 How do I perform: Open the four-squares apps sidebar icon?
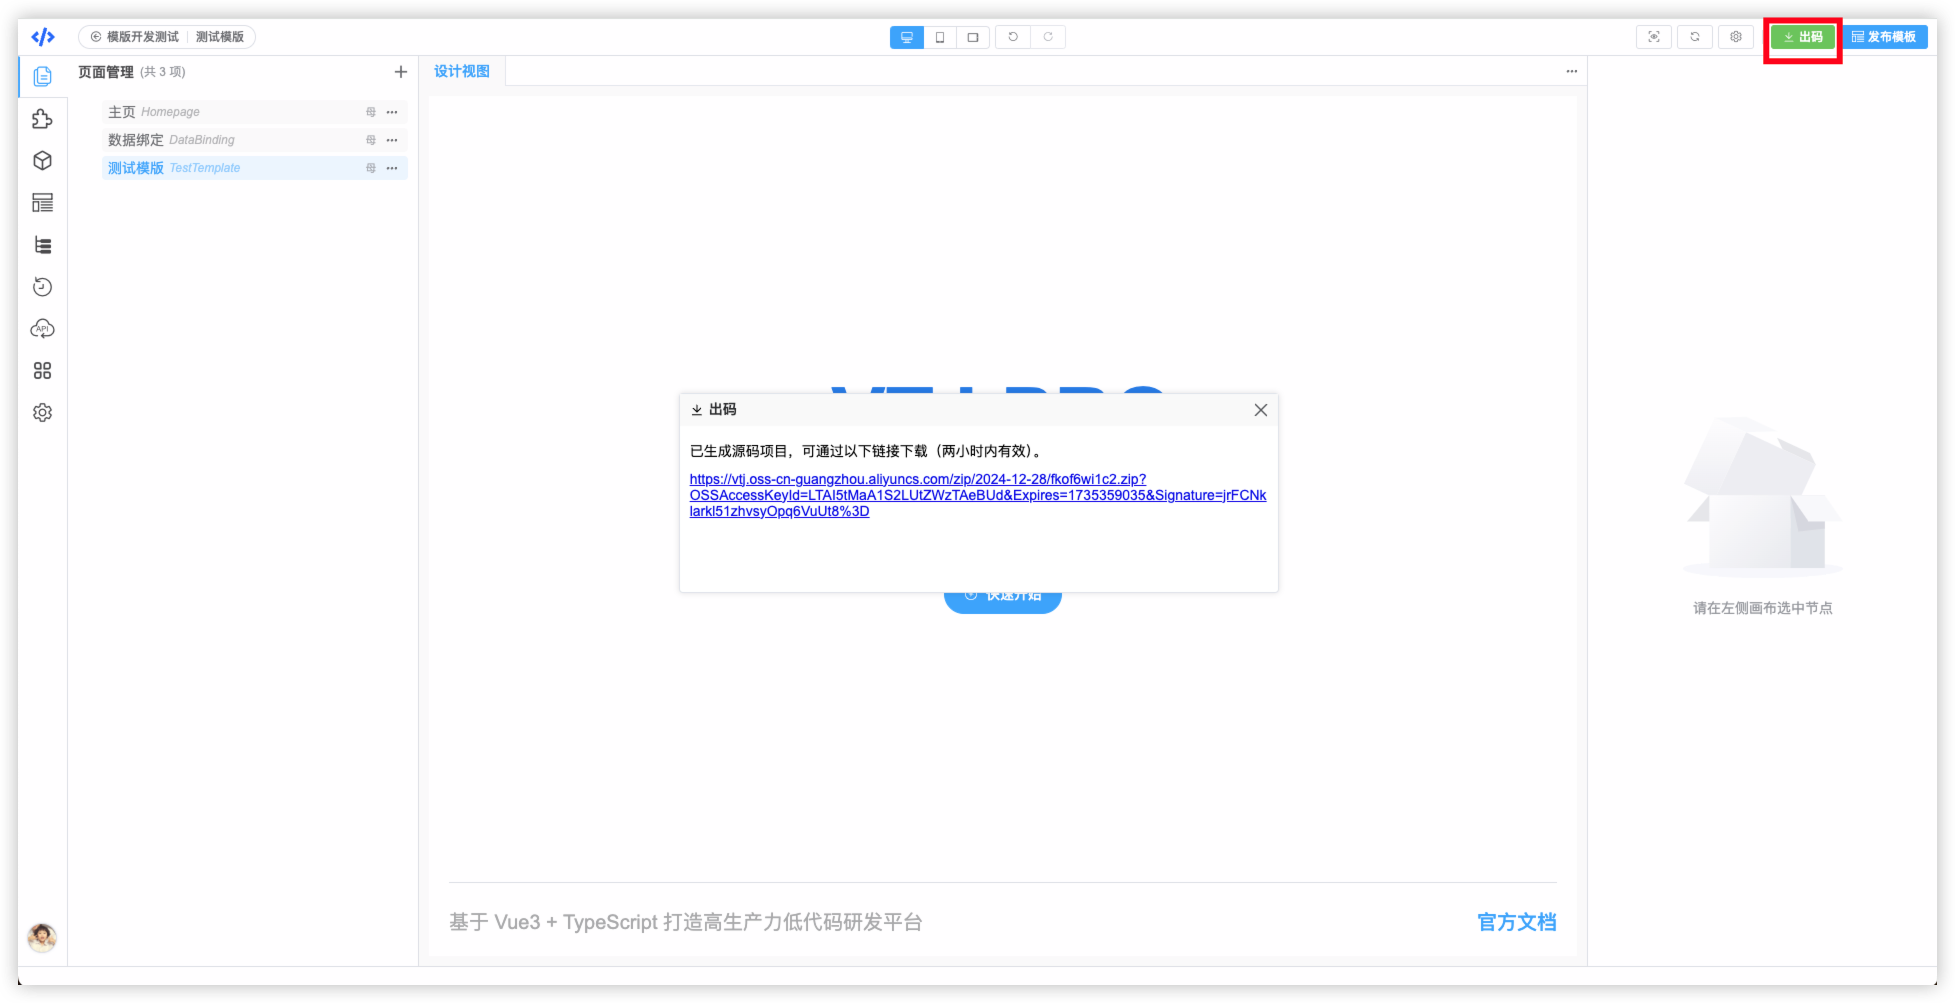(x=42, y=371)
